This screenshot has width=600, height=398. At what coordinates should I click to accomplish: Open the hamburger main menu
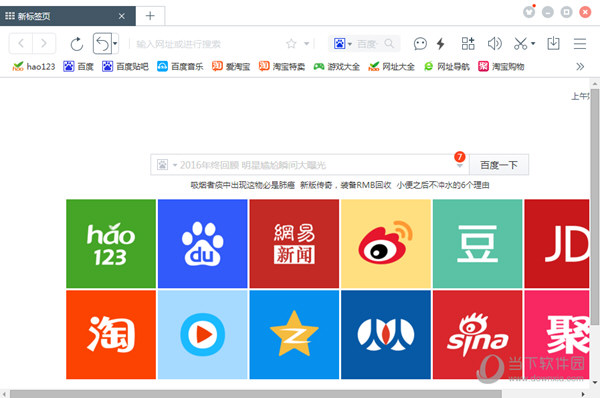(580, 44)
